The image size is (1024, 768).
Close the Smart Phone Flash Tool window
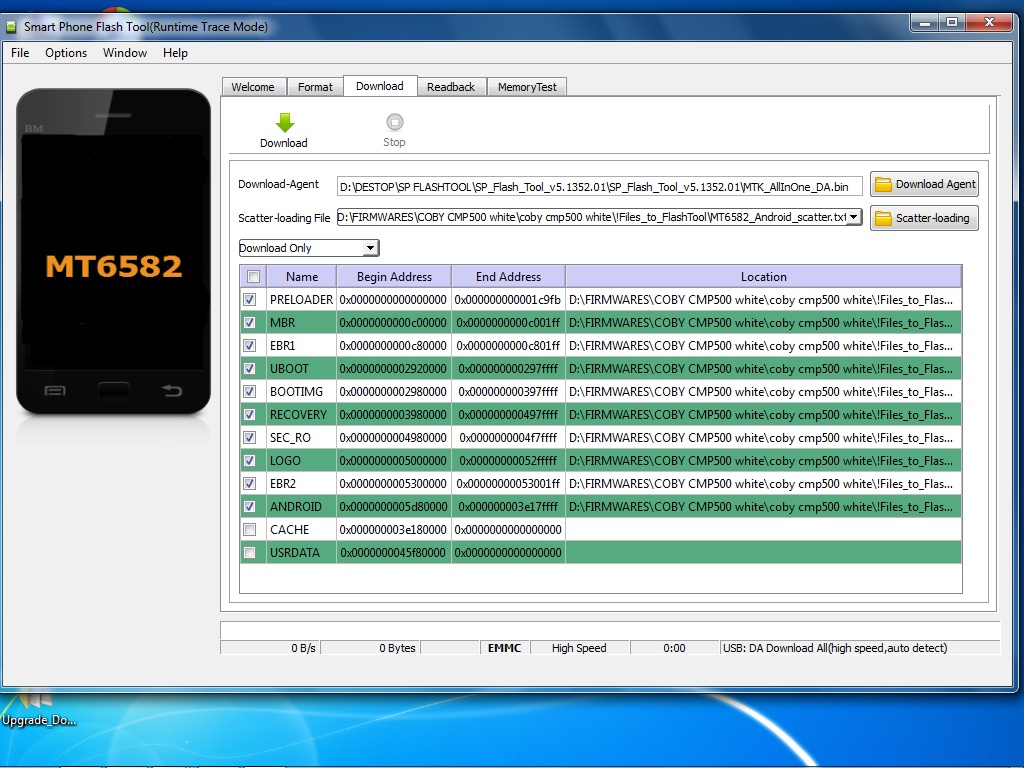point(989,23)
